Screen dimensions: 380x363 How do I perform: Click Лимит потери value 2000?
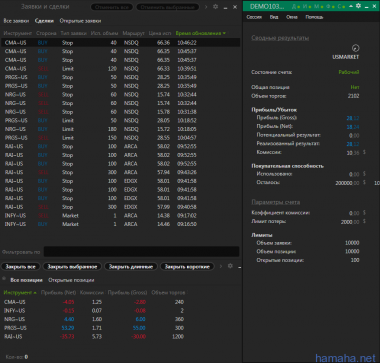(350, 222)
